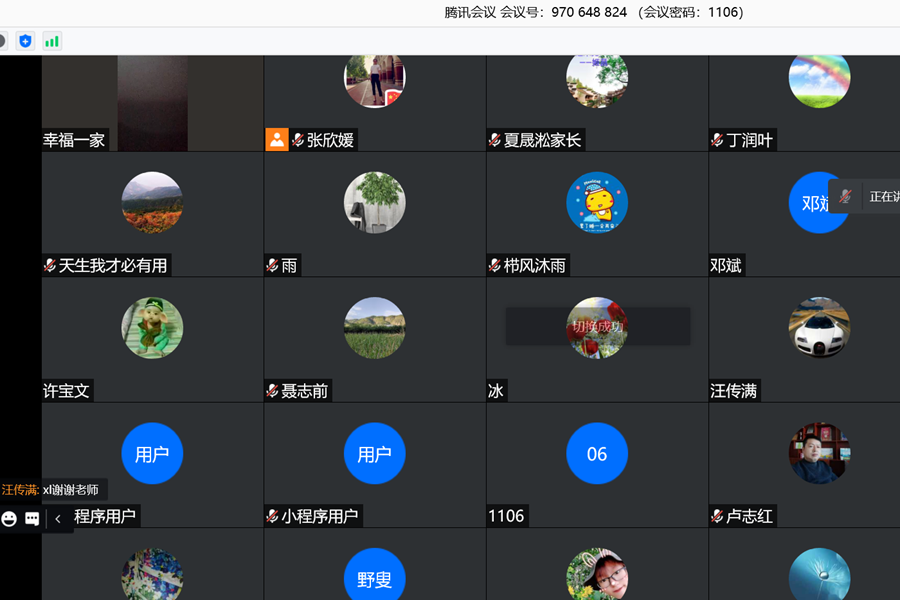Click muted mic icon beside 天生我才必有用
Viewport: 900px width, 600px height.
(50, 266)
